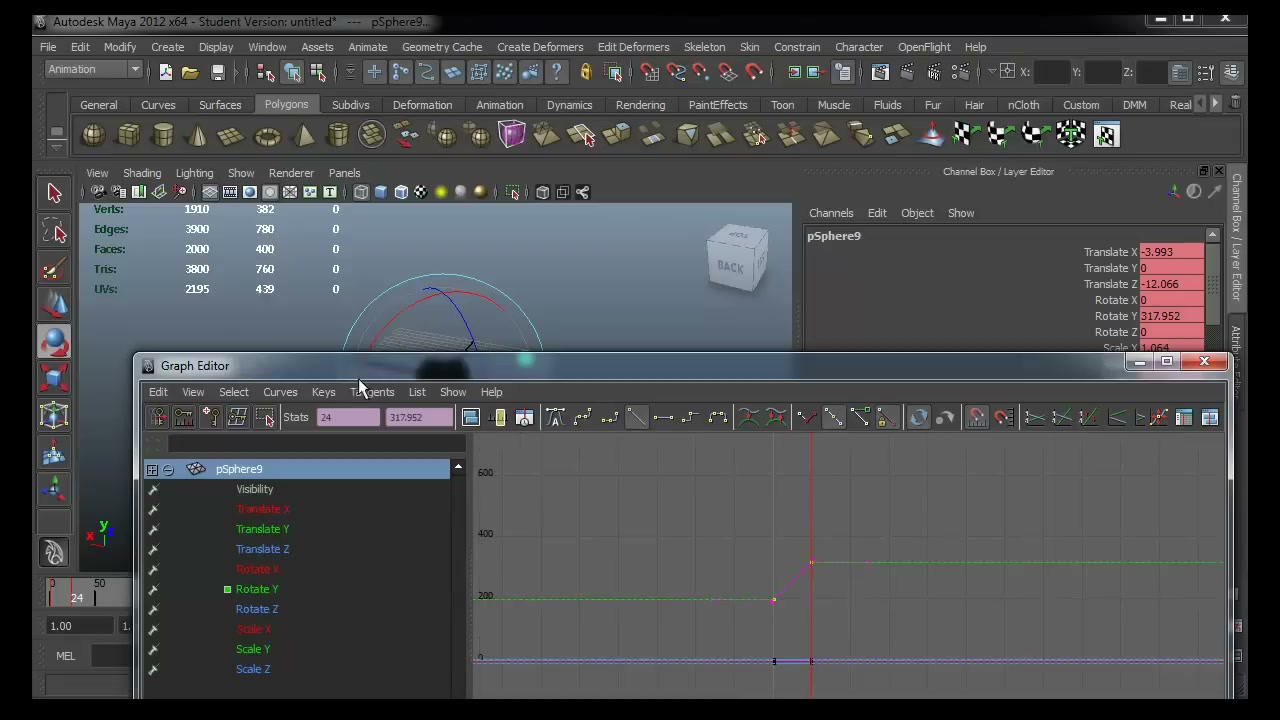Viewport: 1280px width, 720px height.
Task: Create new scene with the document icon
Action: coord(165,72)
